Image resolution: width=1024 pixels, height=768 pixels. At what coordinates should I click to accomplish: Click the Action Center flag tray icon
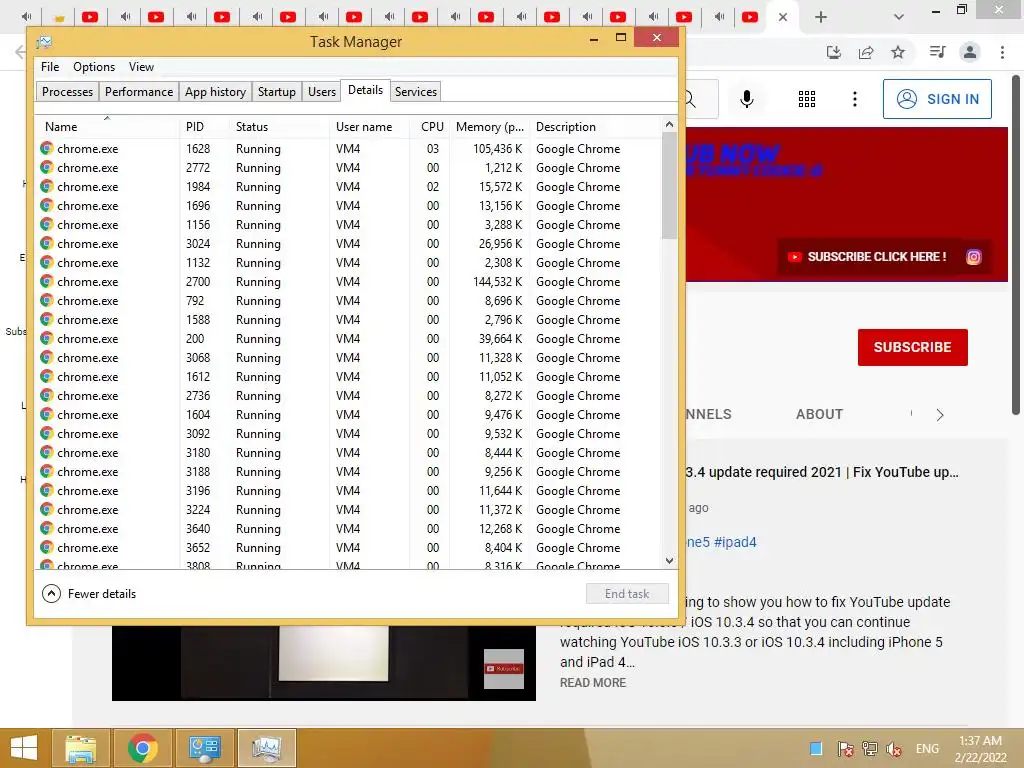[845, 748]
